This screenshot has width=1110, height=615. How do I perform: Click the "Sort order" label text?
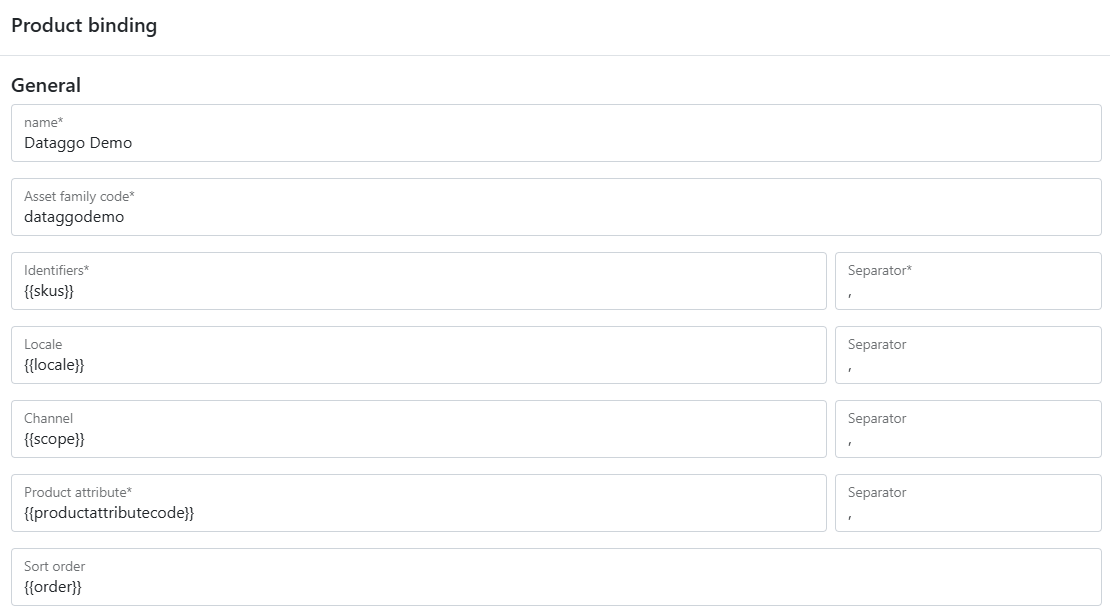click(55, 566)
